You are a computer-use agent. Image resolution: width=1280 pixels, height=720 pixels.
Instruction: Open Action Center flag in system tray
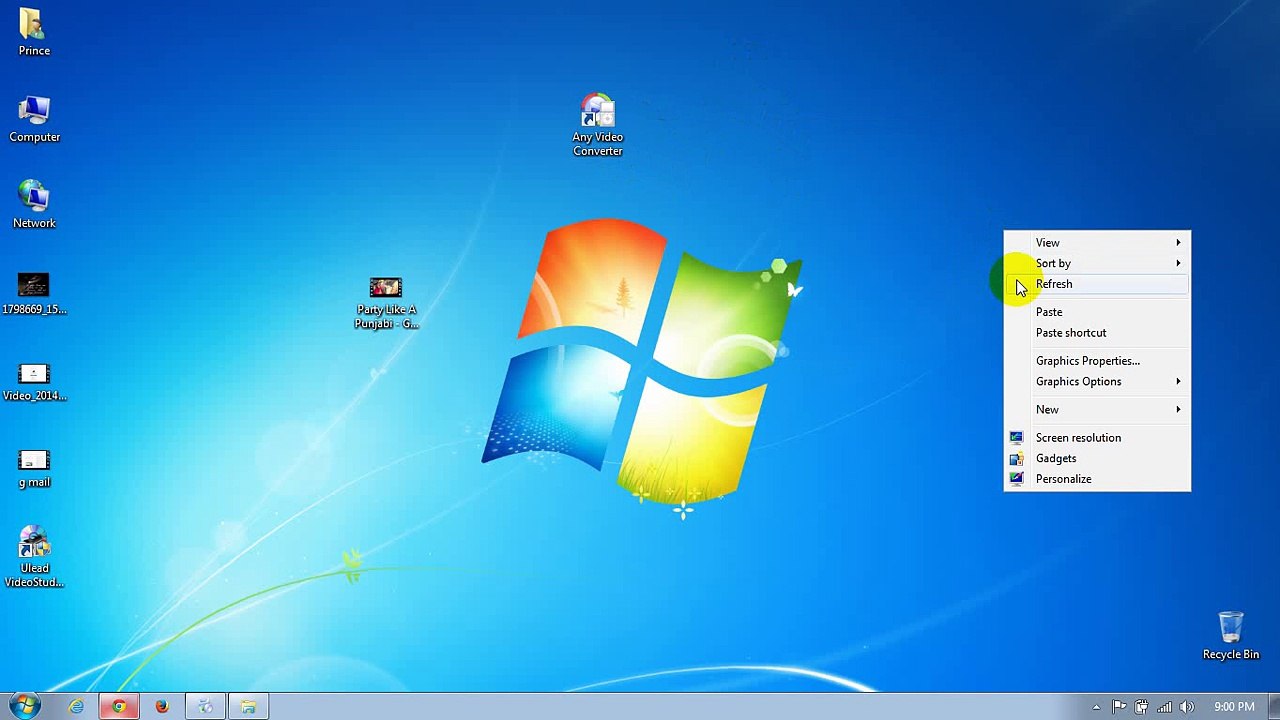[x=1120, y=707]
